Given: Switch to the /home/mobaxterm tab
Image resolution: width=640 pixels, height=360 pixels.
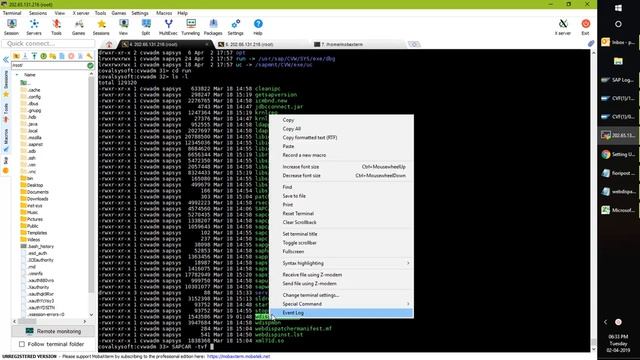Looking at the screenshot, I should pyautogui.click(x=356, y=44).
